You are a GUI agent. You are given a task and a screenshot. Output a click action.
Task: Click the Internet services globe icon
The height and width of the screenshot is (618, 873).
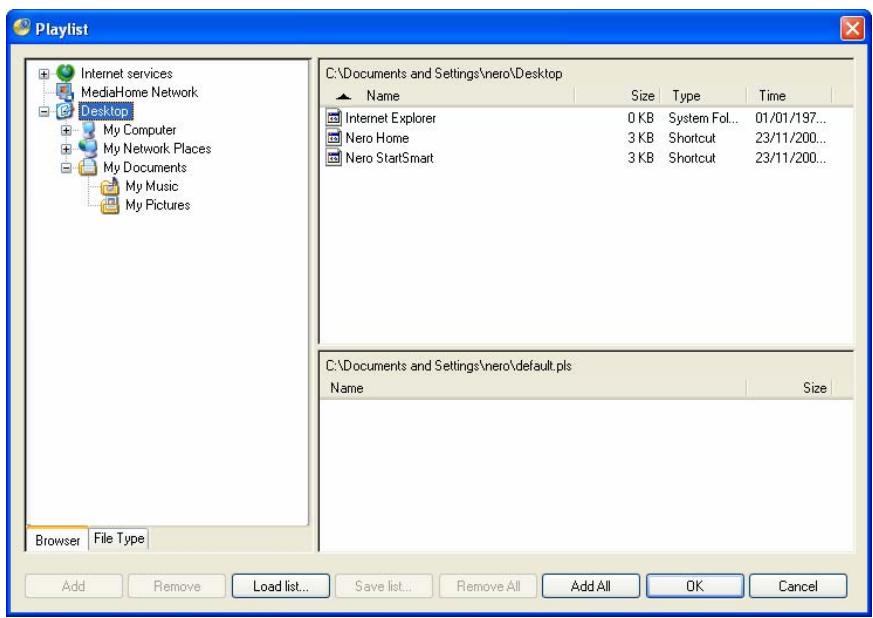pos(65,73)
